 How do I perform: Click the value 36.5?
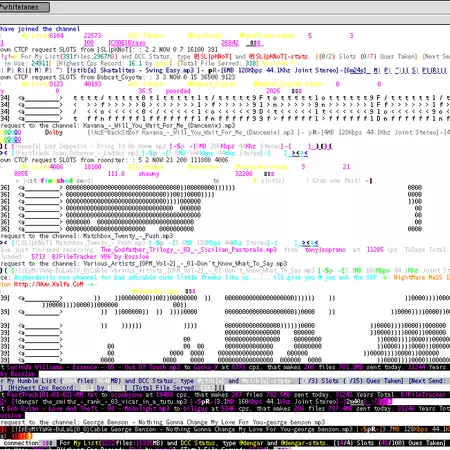pos(145,91)
